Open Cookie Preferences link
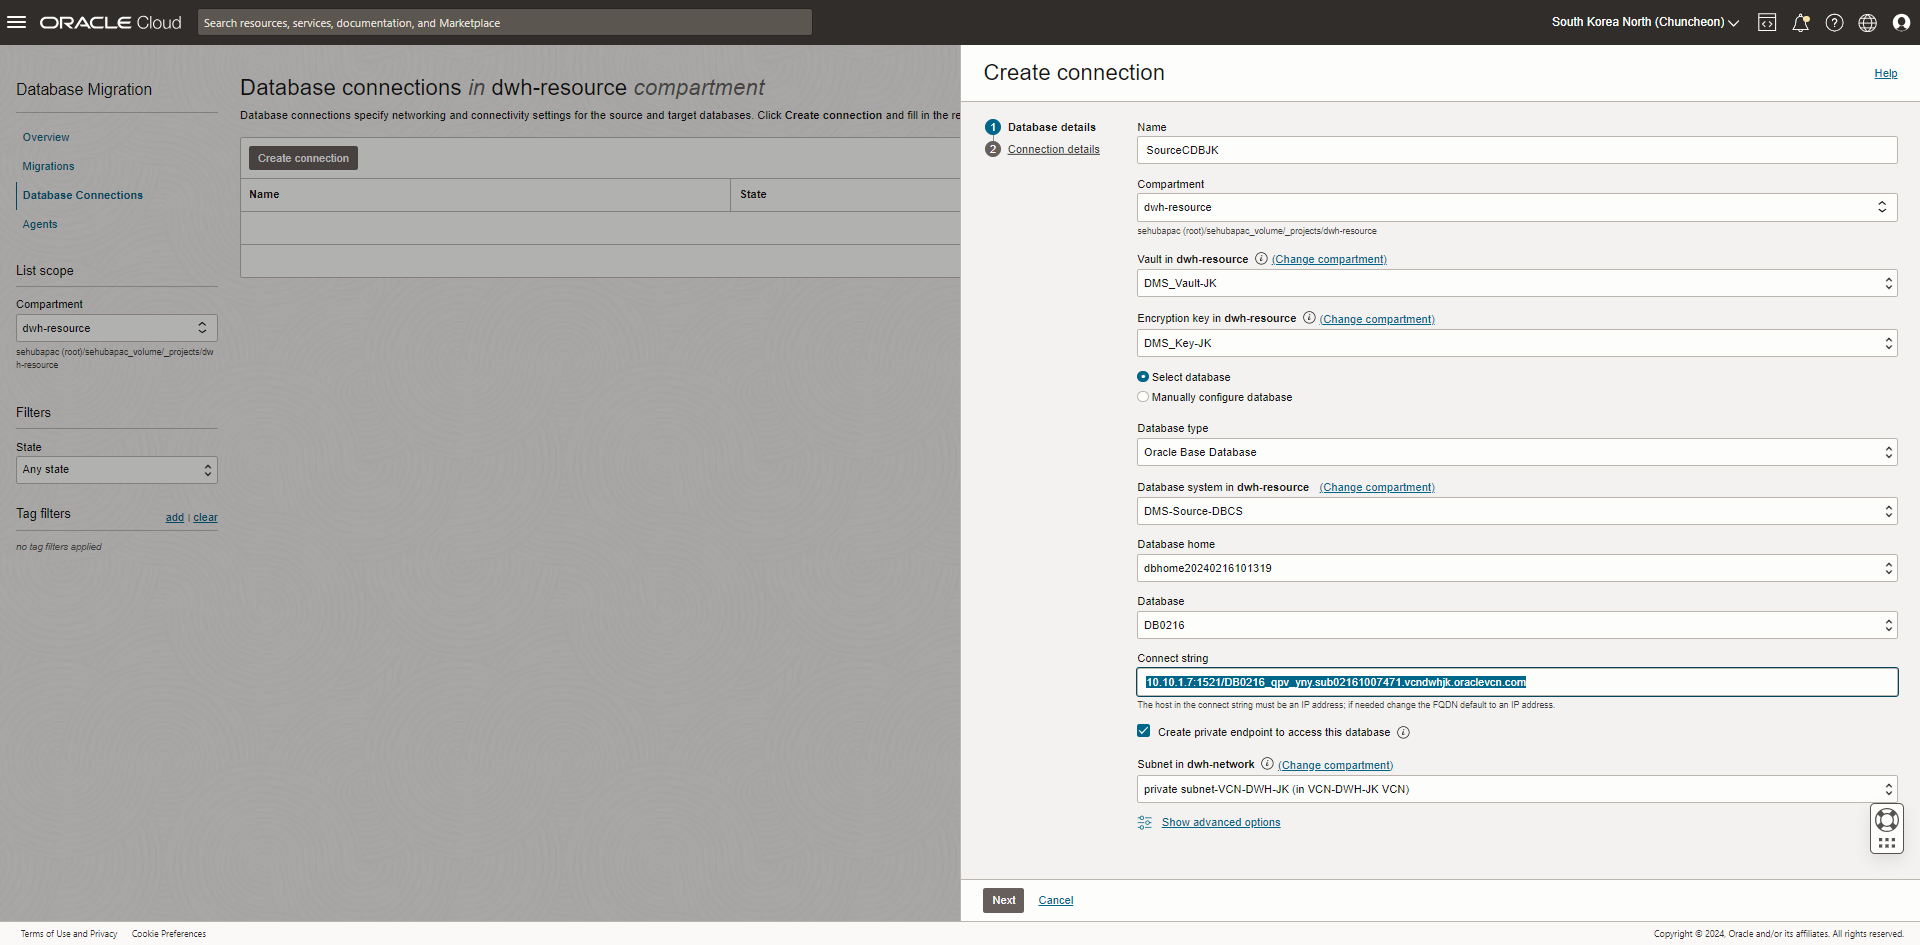The image size is (1920, 945). pos(169,934)
